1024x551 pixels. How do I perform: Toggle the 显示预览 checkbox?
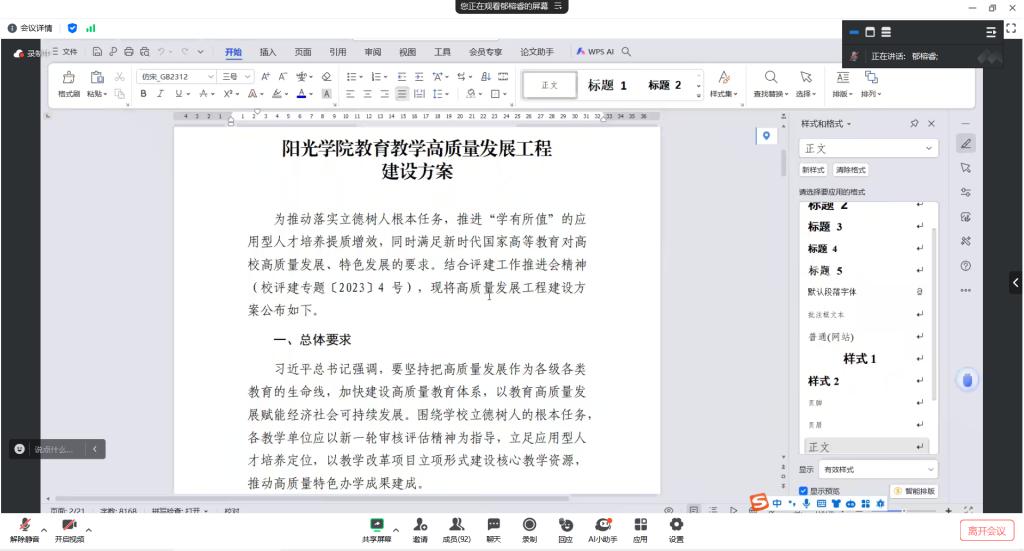[804, 491]
